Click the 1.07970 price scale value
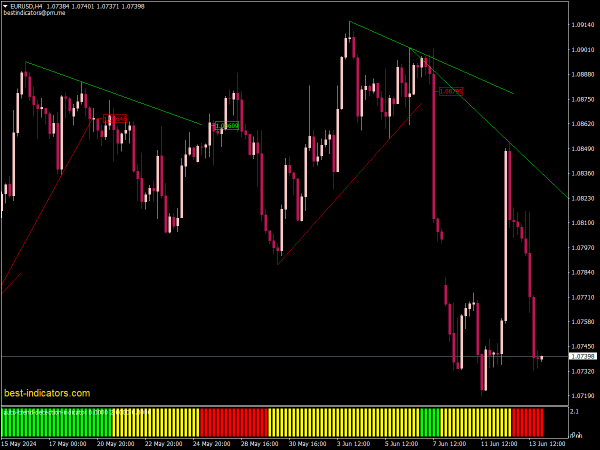Viewport: 600px width, 450px height. [x=583, y=248]
